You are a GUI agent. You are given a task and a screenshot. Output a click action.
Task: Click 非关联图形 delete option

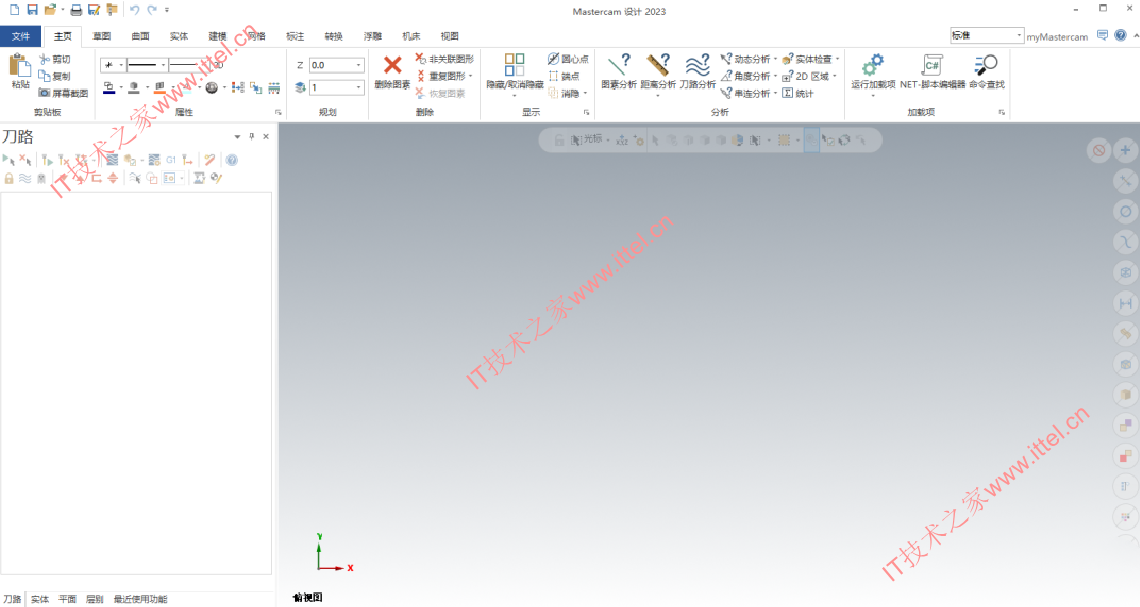tap(445, 59)
